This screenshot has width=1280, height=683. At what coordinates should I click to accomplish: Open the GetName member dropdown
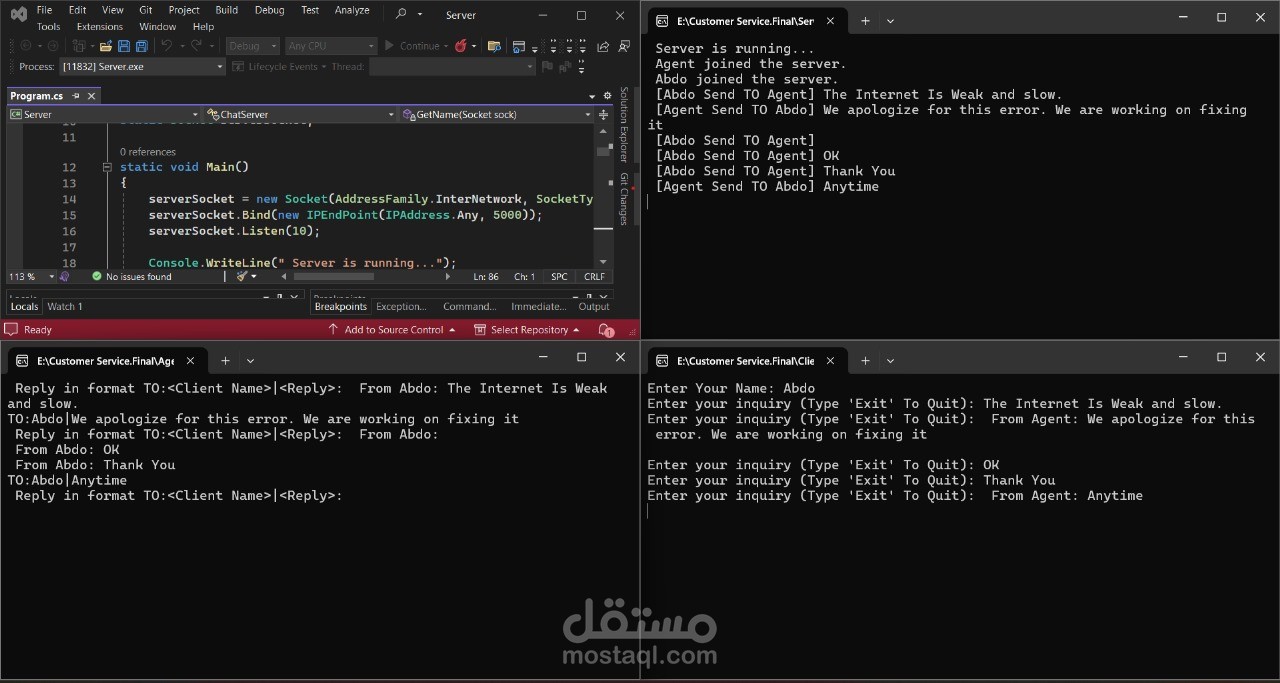497,115
